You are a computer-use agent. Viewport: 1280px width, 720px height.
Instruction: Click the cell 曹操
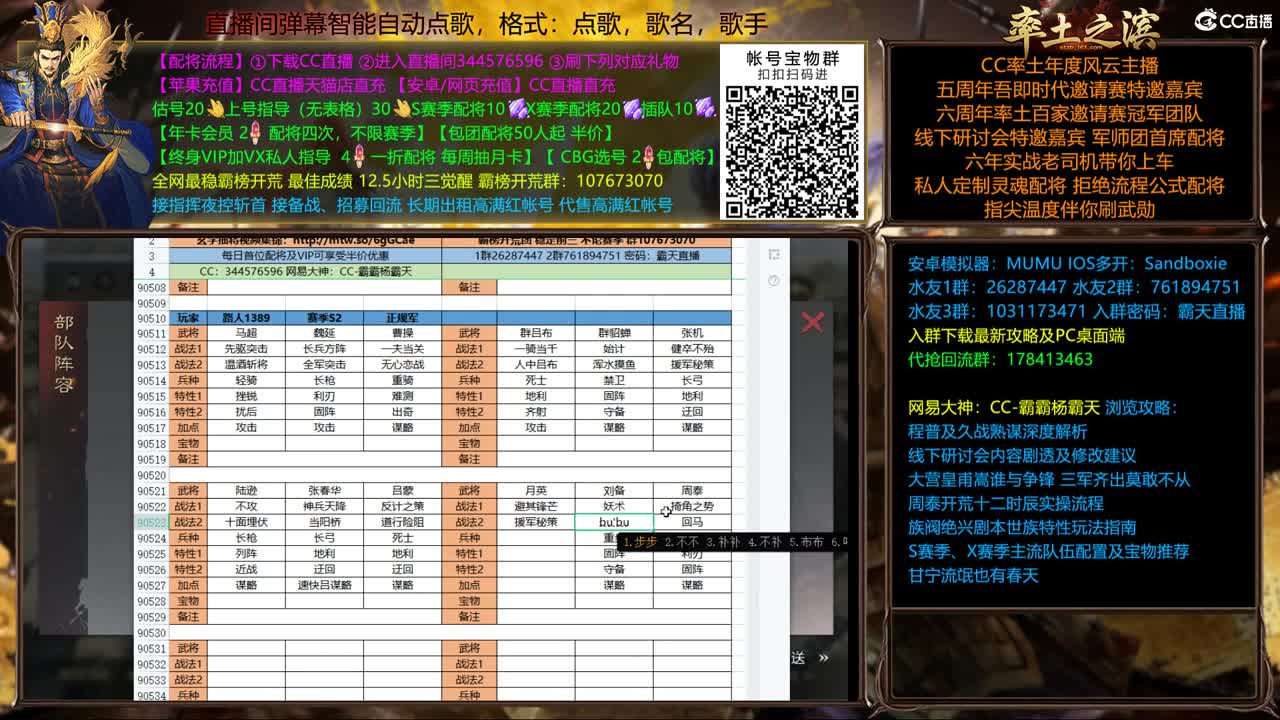tap(402, 333)
